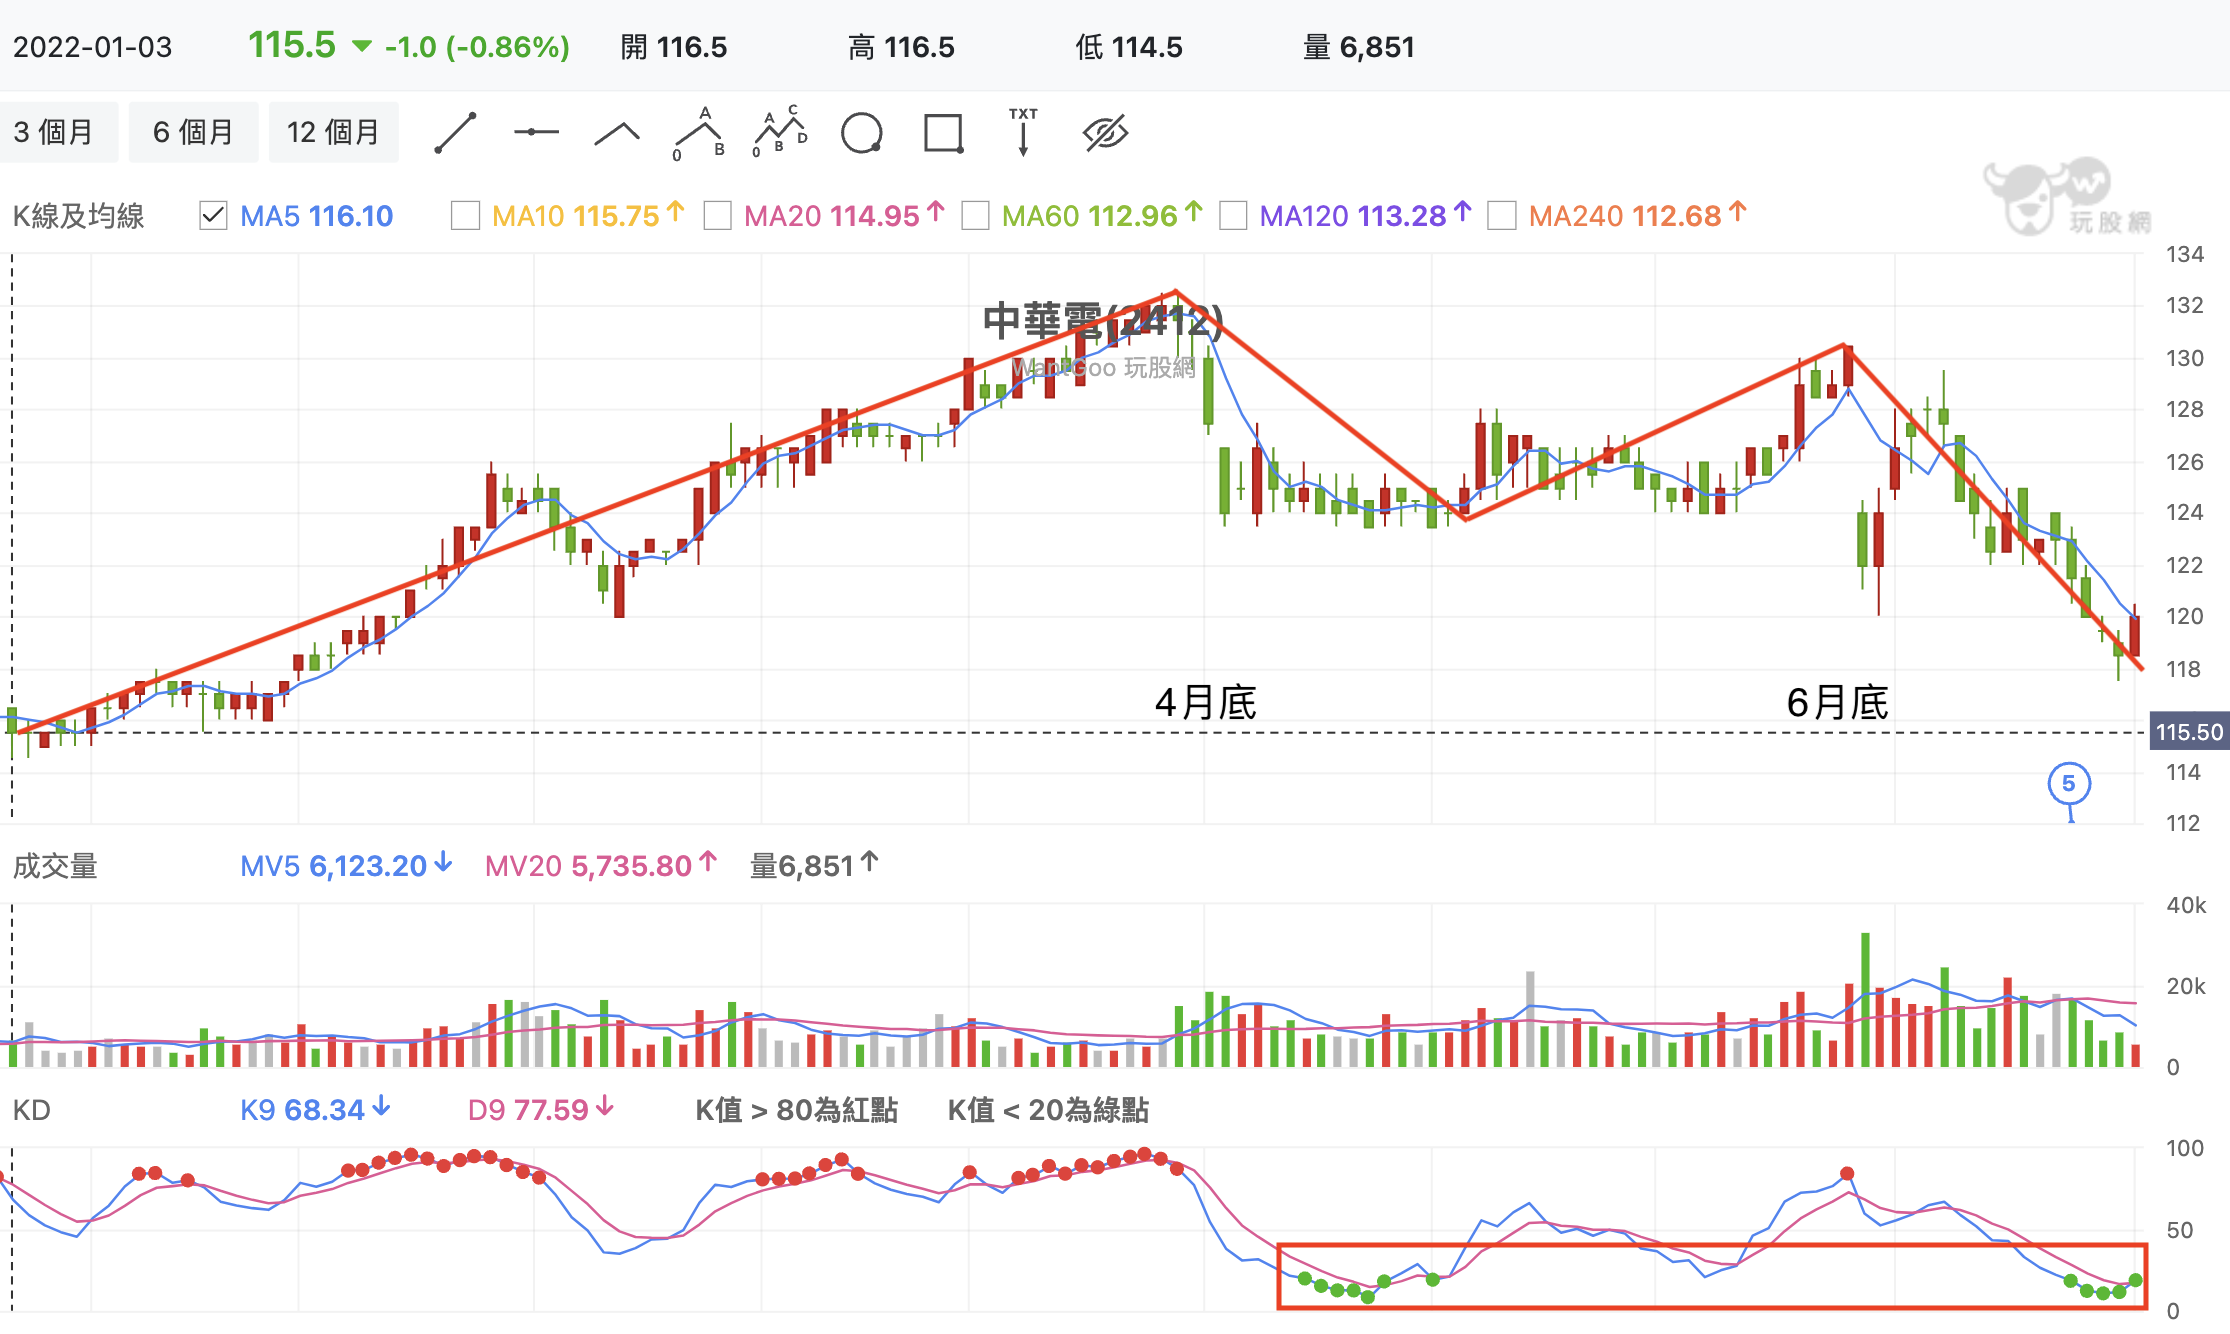The image size is (2230, 1334).
Task: Pick the 0-A-B-C-D wave pattern tool
Action: [780, 132]
